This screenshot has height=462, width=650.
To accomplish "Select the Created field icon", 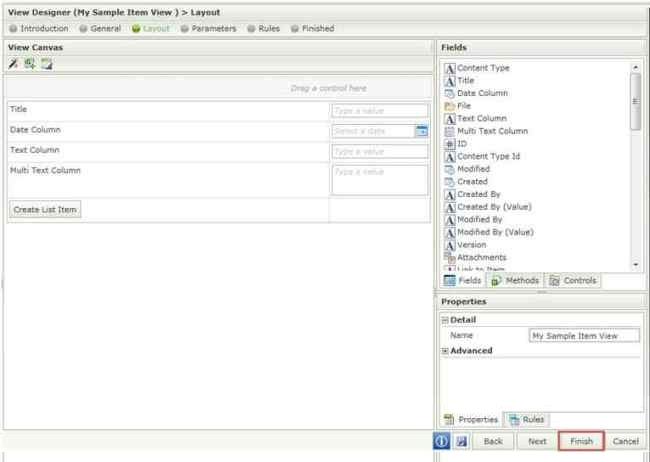I will pos(449,182).
